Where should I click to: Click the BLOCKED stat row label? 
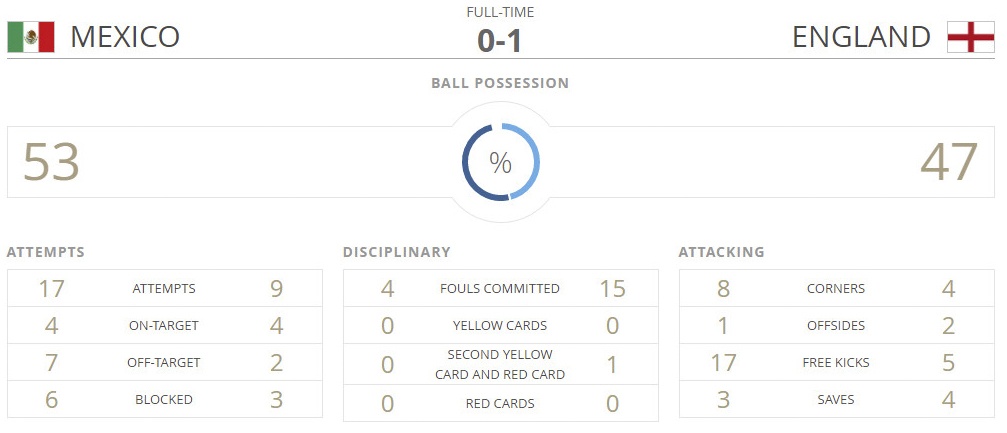point(164,399)
